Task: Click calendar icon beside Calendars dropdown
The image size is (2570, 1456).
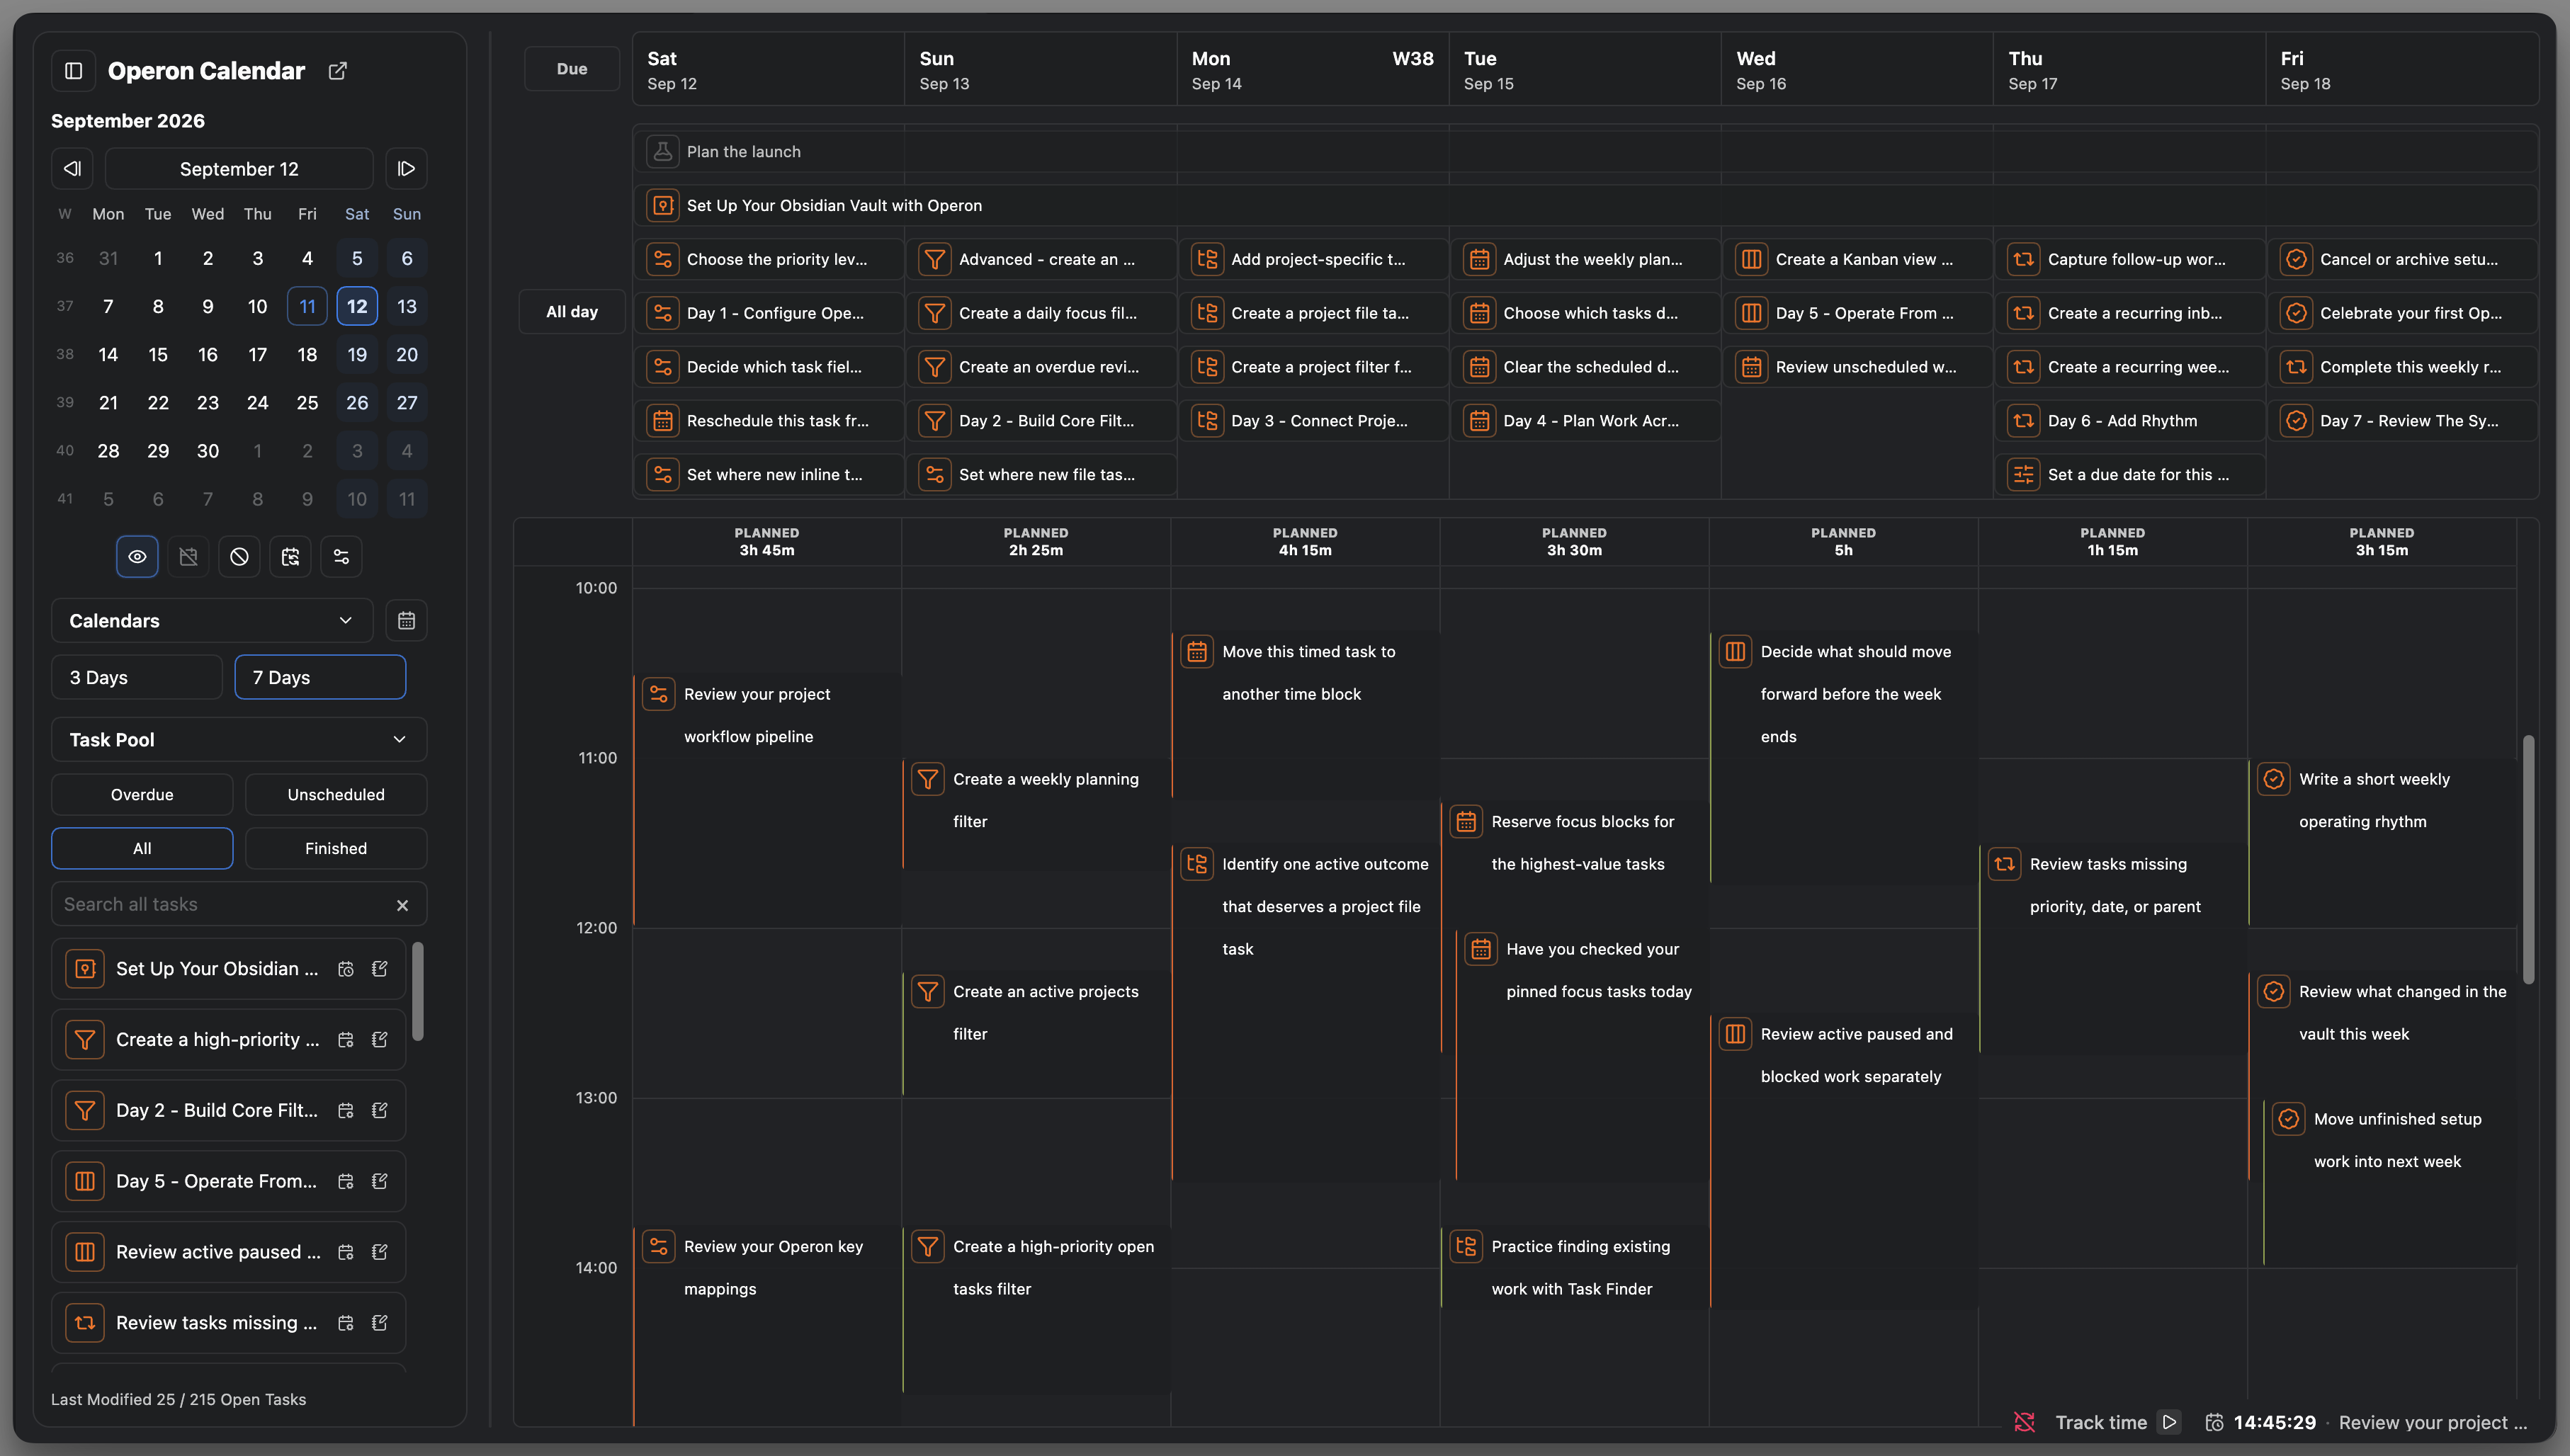Action: [x=406, y=621]
